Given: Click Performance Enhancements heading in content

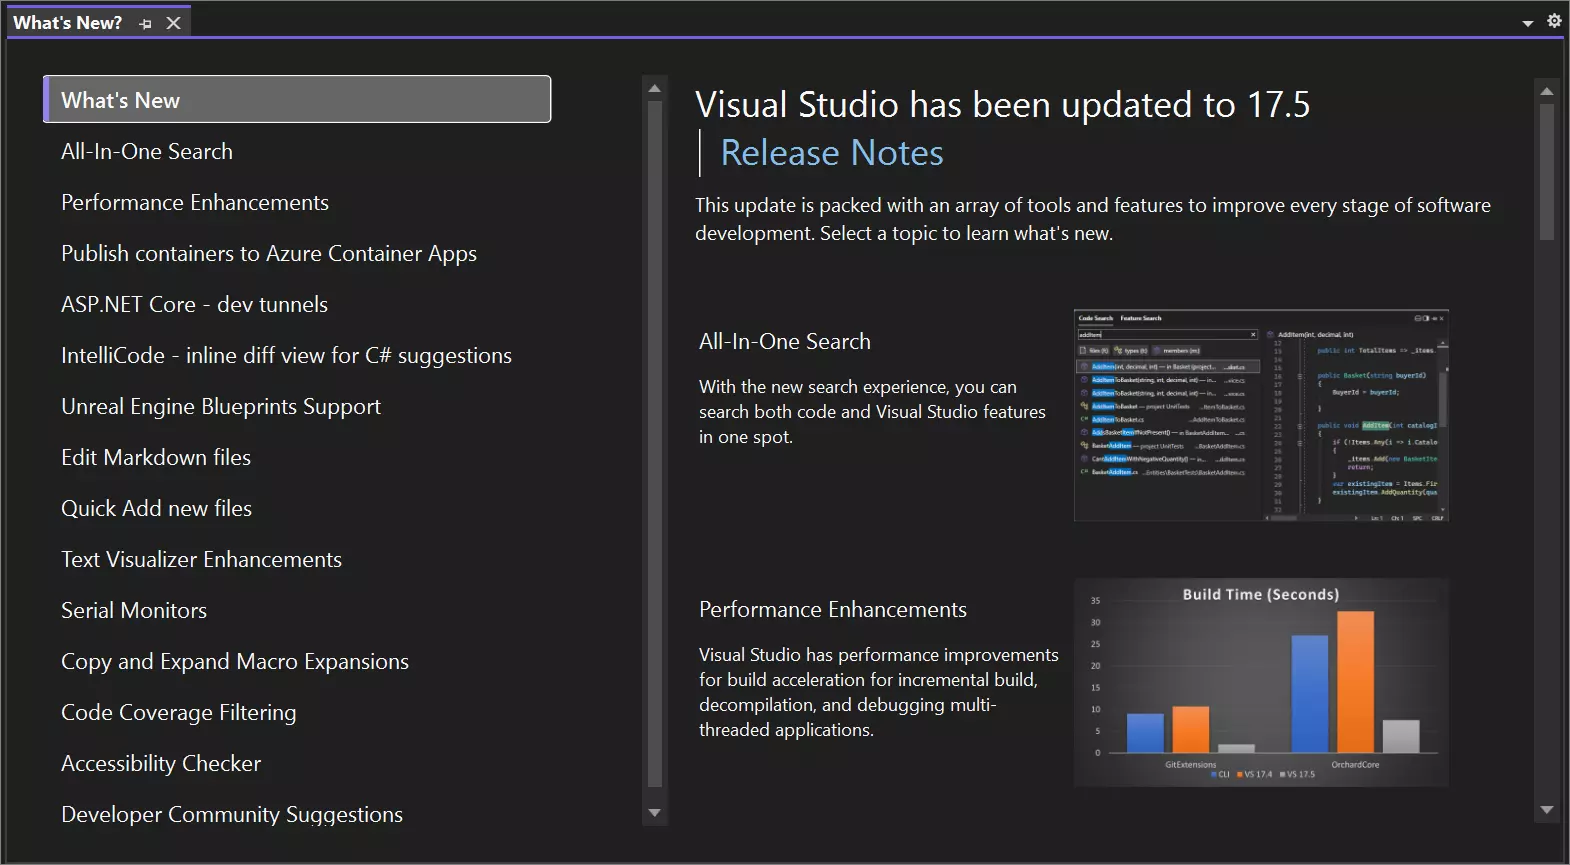Looking at the screenshot, I should tap(833, 609).
